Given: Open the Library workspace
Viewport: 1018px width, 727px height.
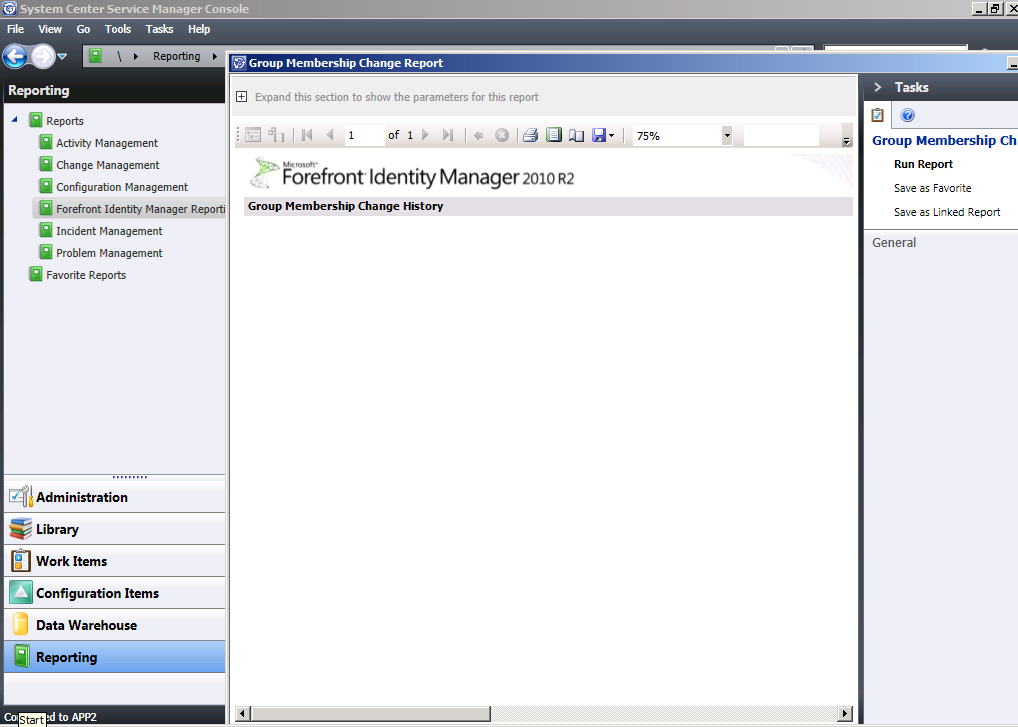Looking at the screenshot, I should pos(115,529).
